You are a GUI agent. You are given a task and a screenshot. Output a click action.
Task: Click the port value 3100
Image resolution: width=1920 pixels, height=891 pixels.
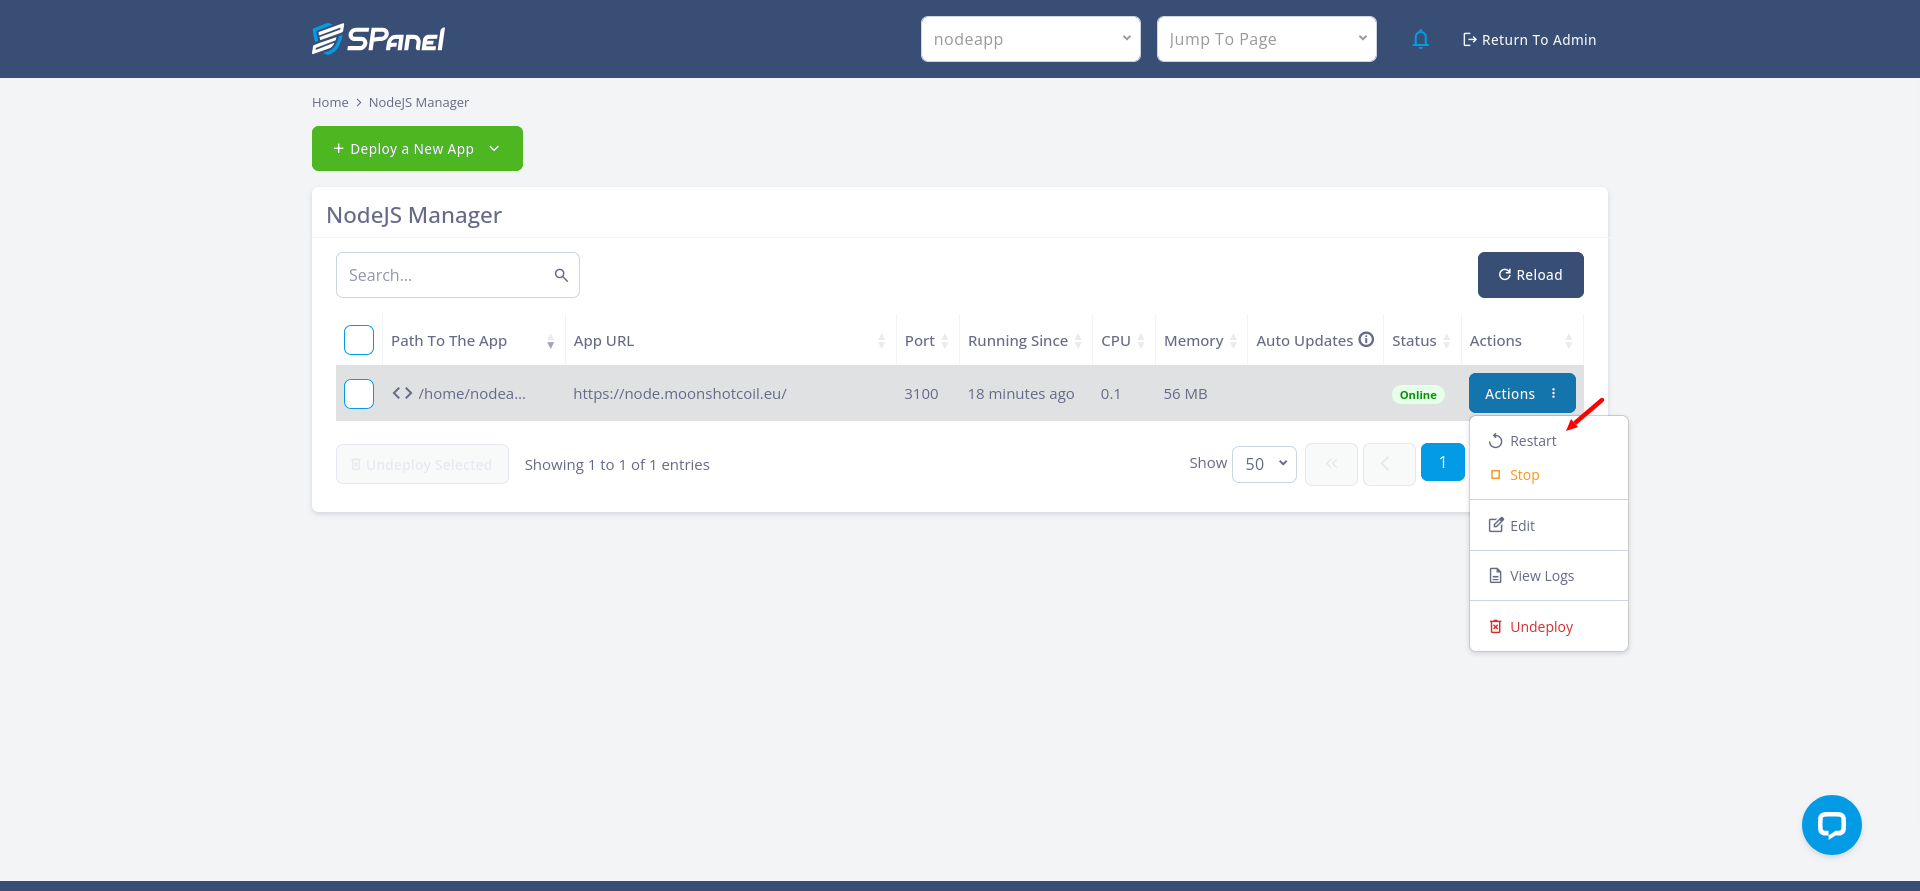(921, 394)
